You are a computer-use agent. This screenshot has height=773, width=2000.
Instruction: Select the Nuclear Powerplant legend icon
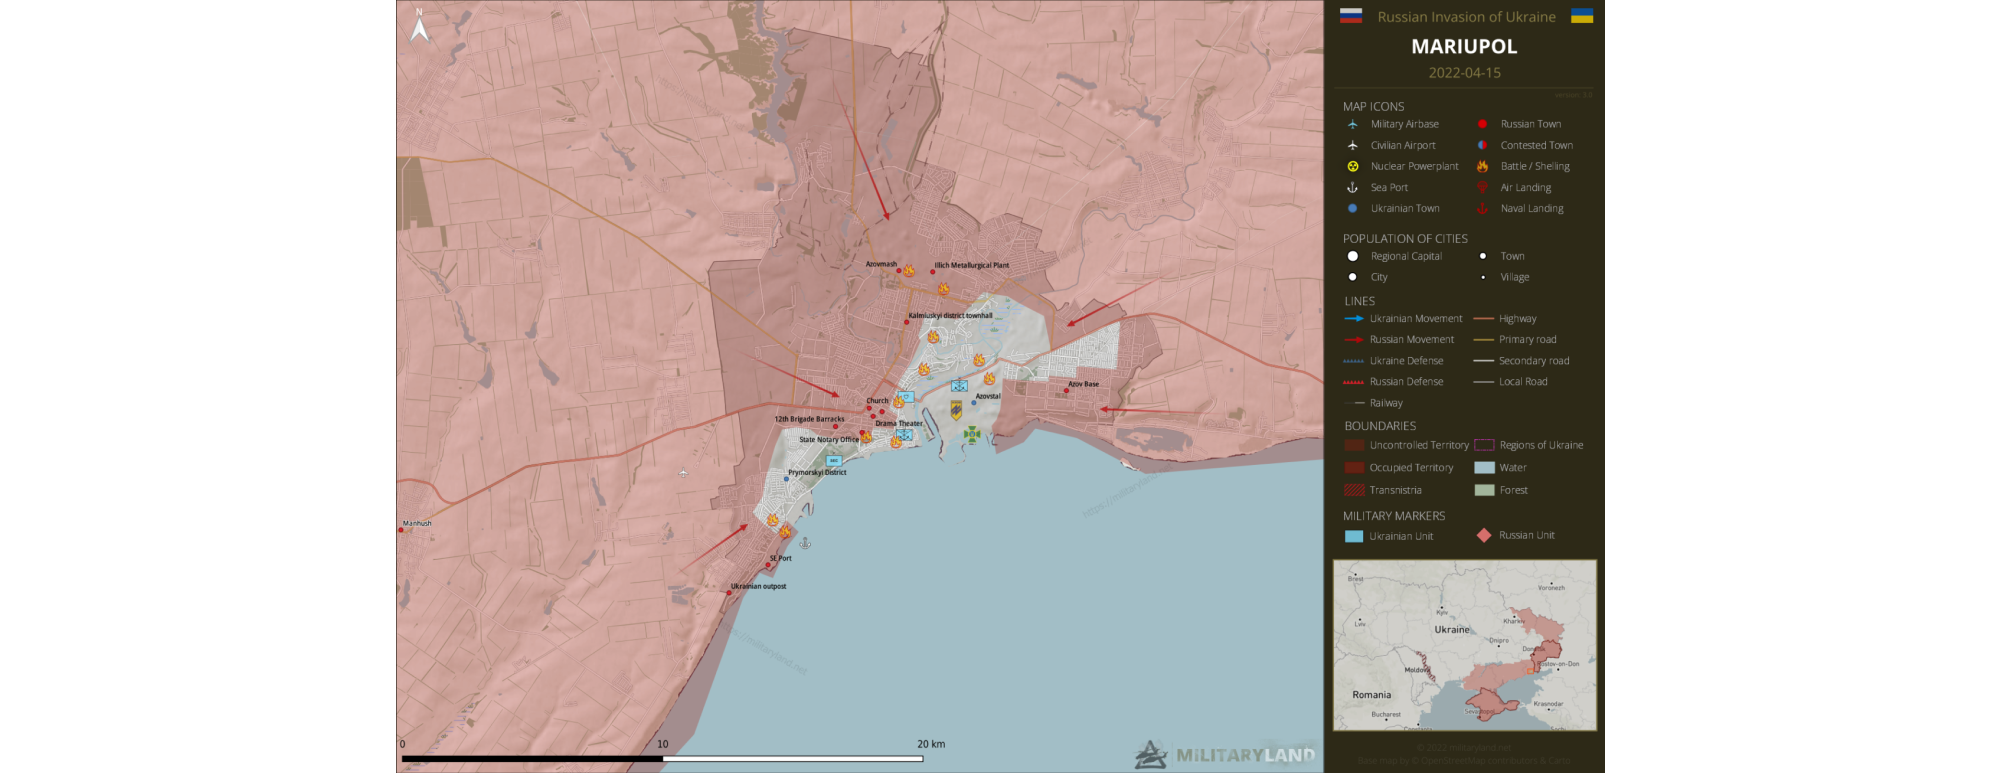tap(1352, 166)
